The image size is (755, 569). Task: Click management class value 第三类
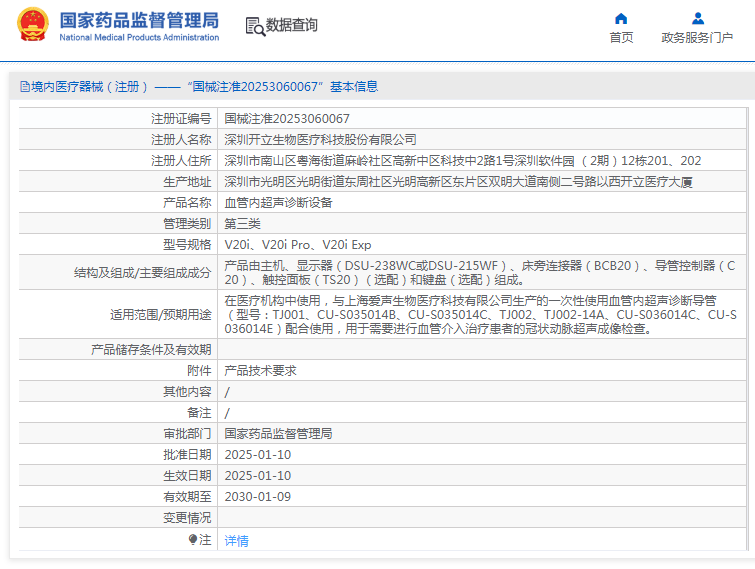(242, 224)
